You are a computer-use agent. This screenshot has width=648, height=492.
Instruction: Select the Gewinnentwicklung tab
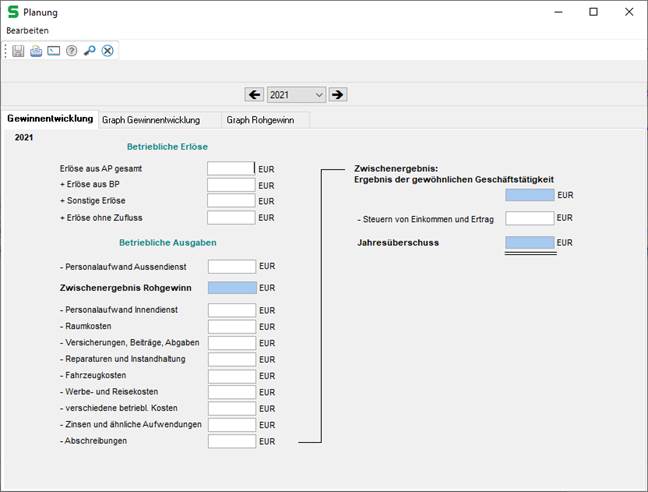click(x=50, y=119)
